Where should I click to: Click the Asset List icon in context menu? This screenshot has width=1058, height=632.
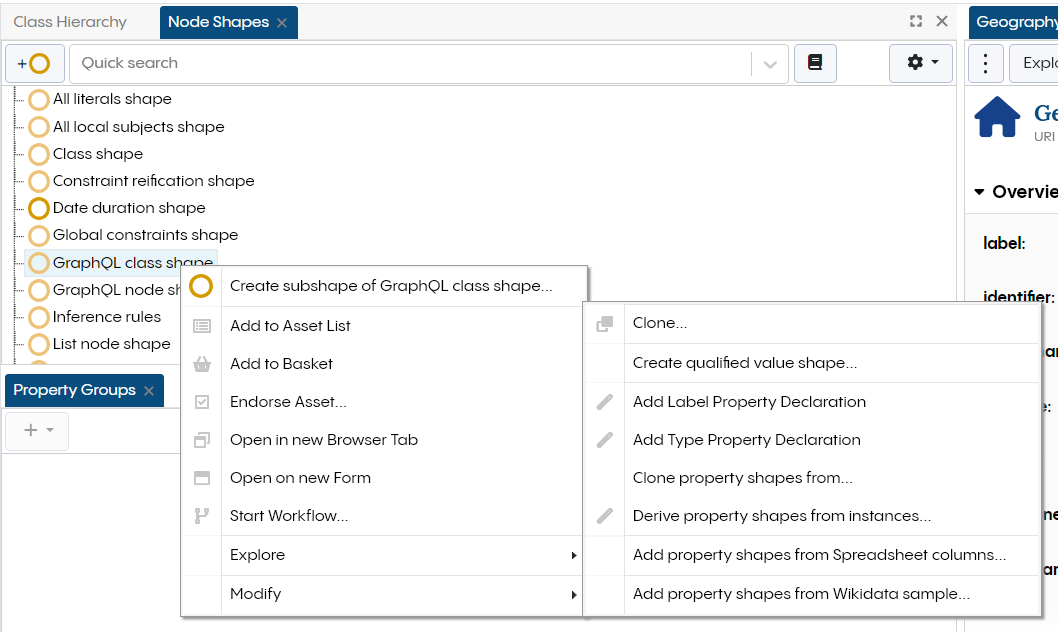click(x=202, y=326)
